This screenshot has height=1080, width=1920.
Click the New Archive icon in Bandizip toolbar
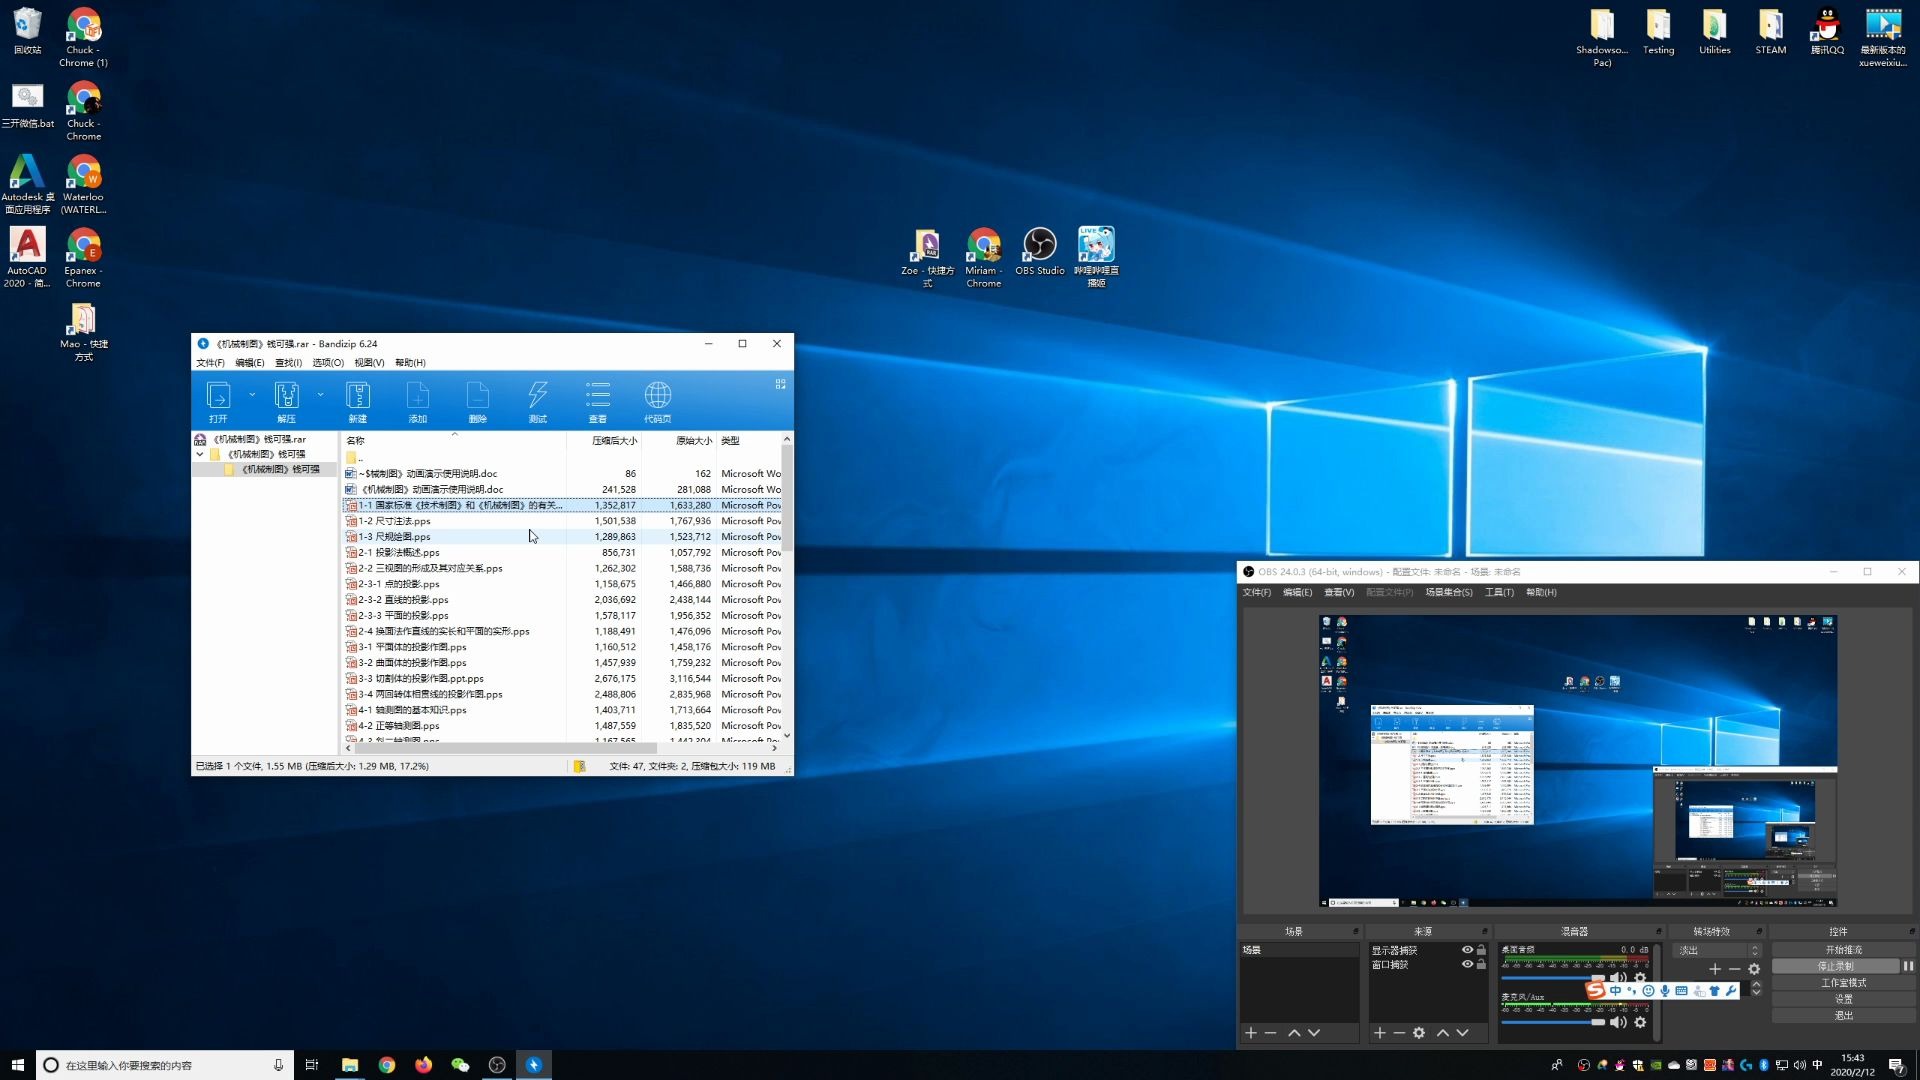click(x=357, y=400)
